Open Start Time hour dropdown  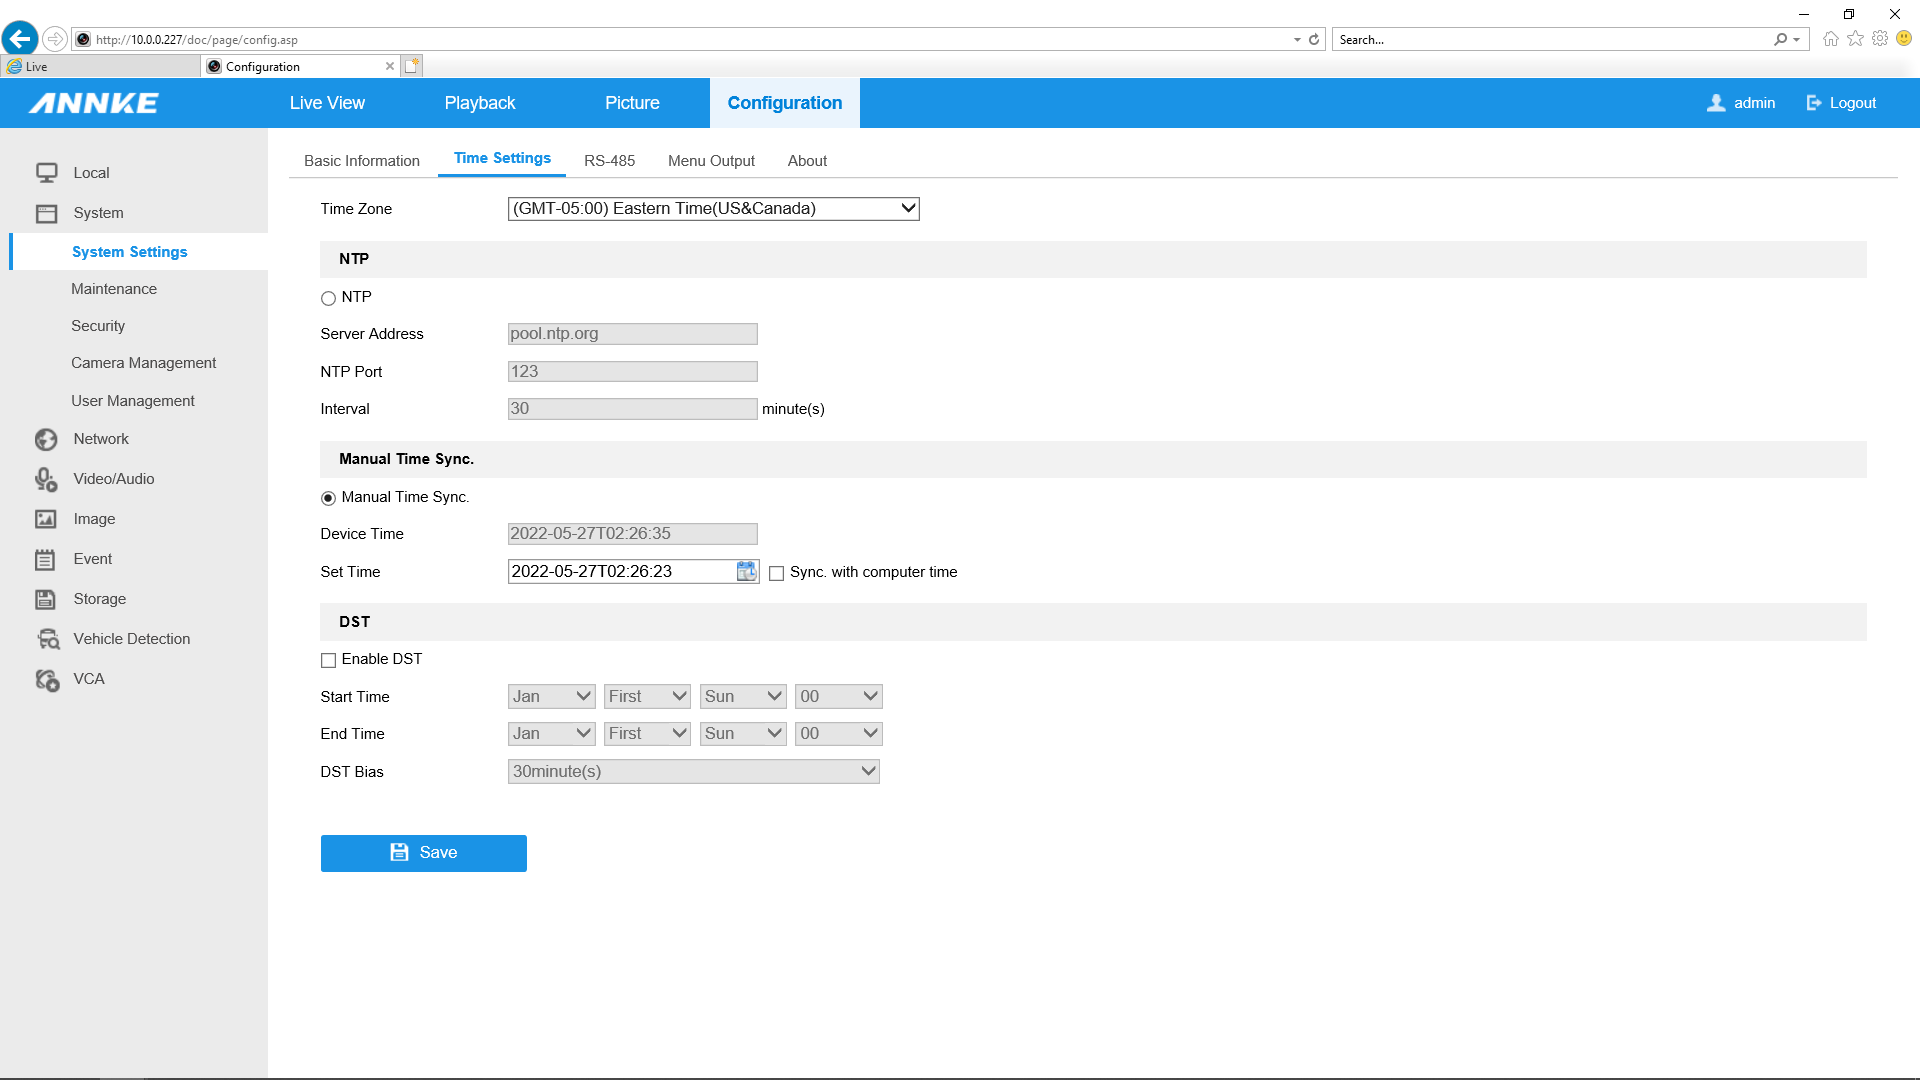click(x=839, y=697)
